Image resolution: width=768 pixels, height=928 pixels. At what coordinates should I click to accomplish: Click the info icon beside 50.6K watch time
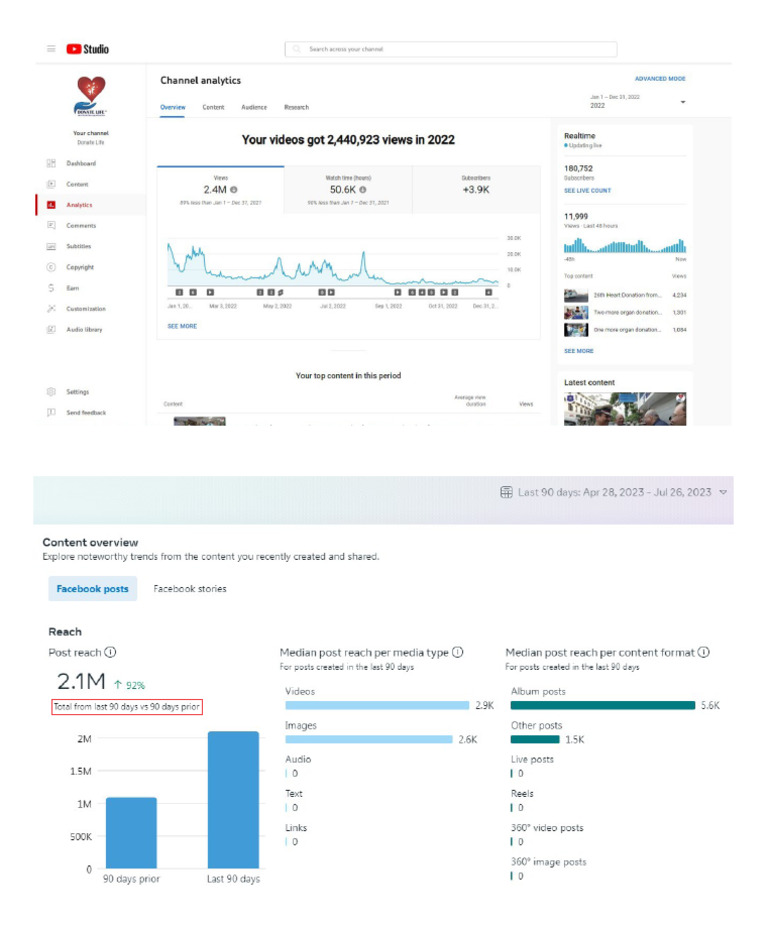[x=363, y=190]
